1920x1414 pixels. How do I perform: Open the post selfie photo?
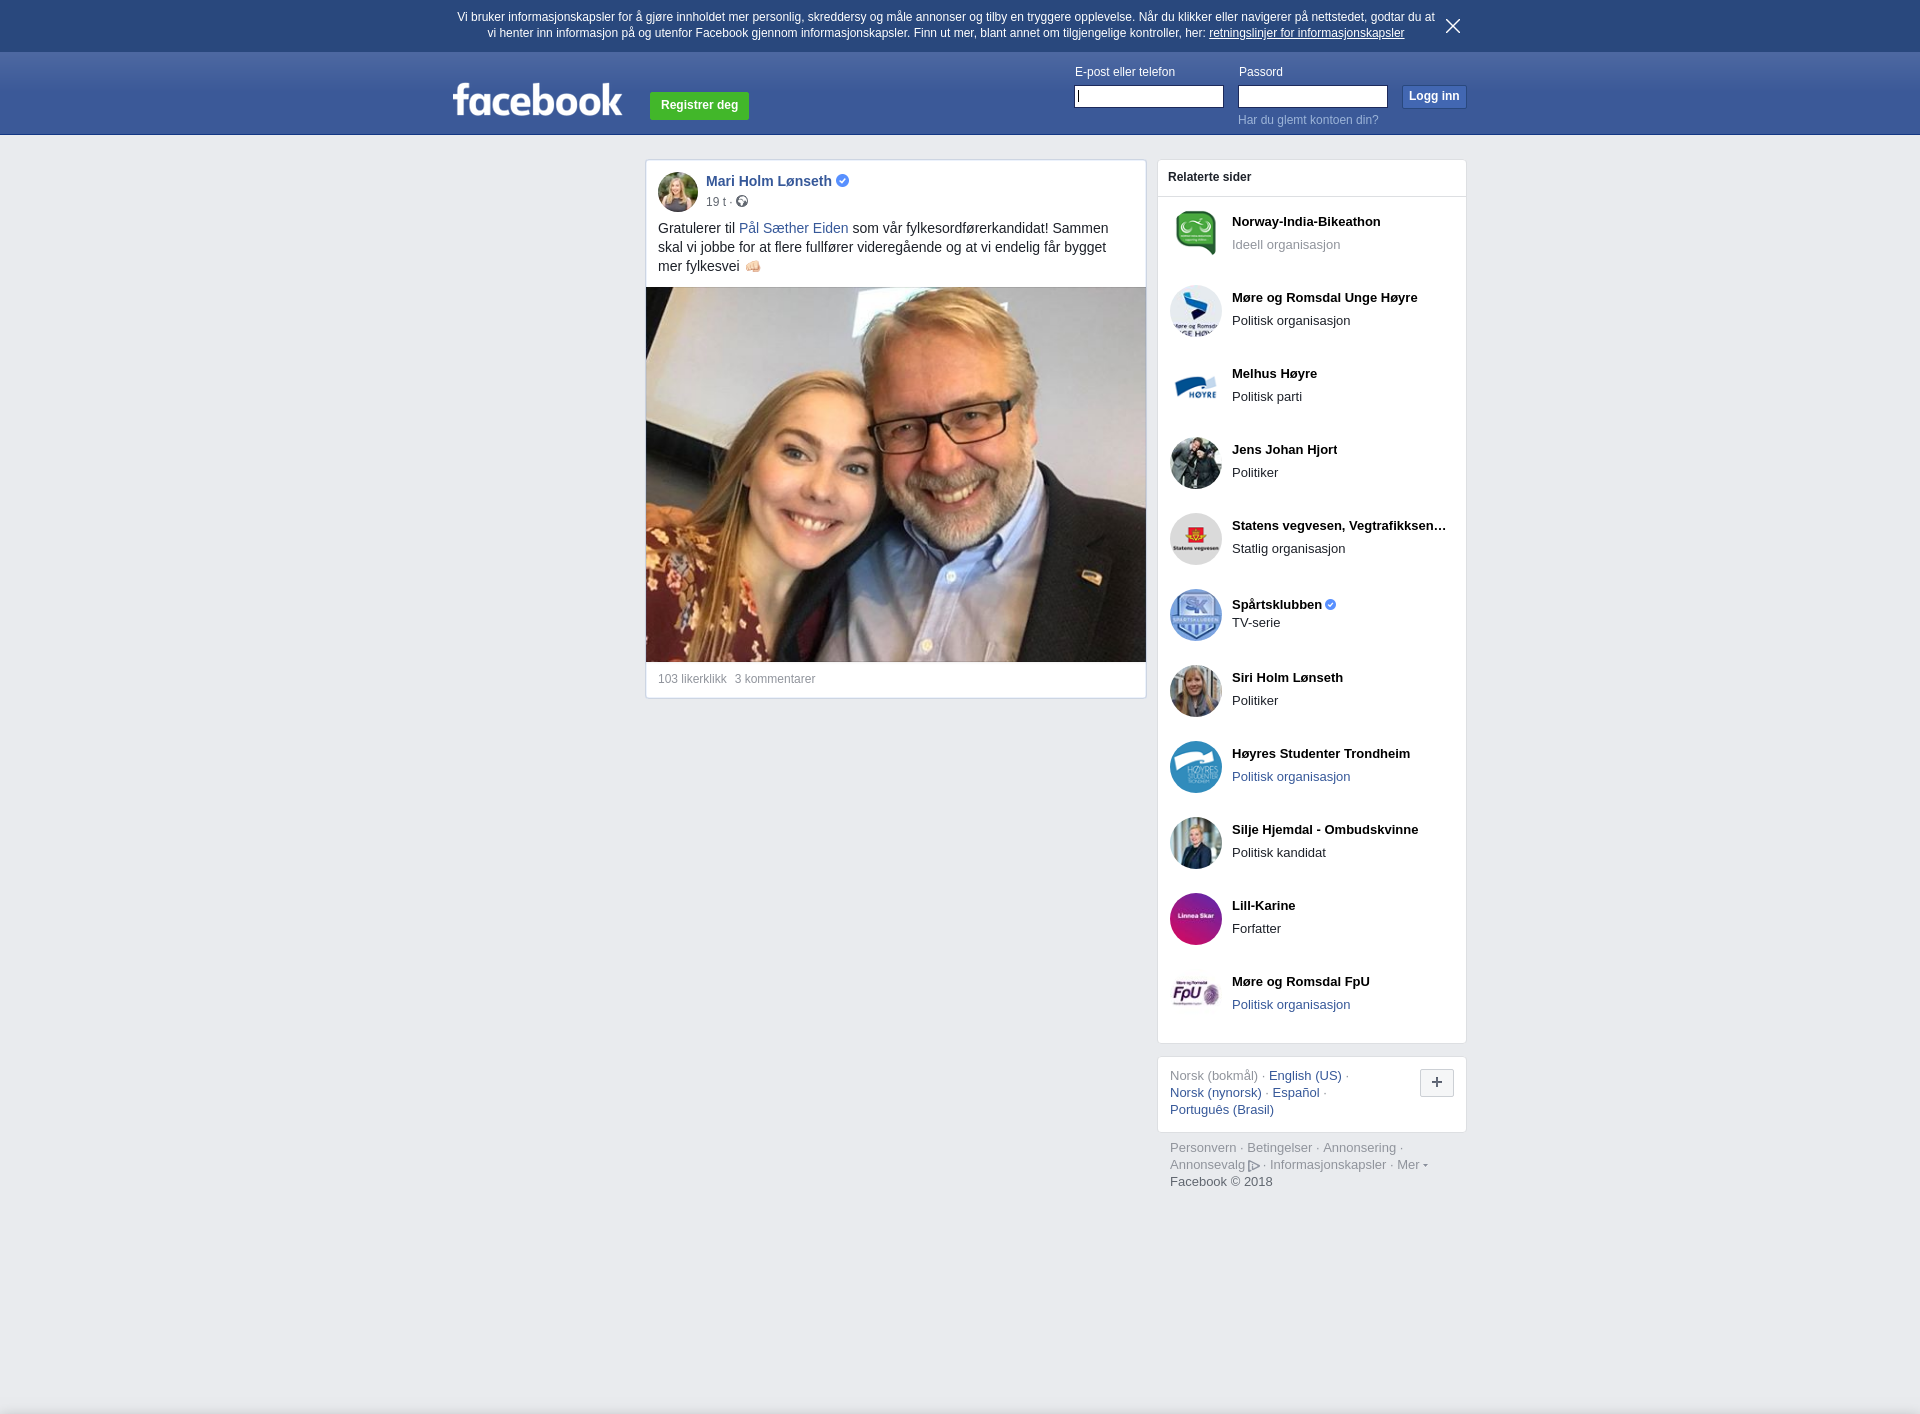coord(896,474)
